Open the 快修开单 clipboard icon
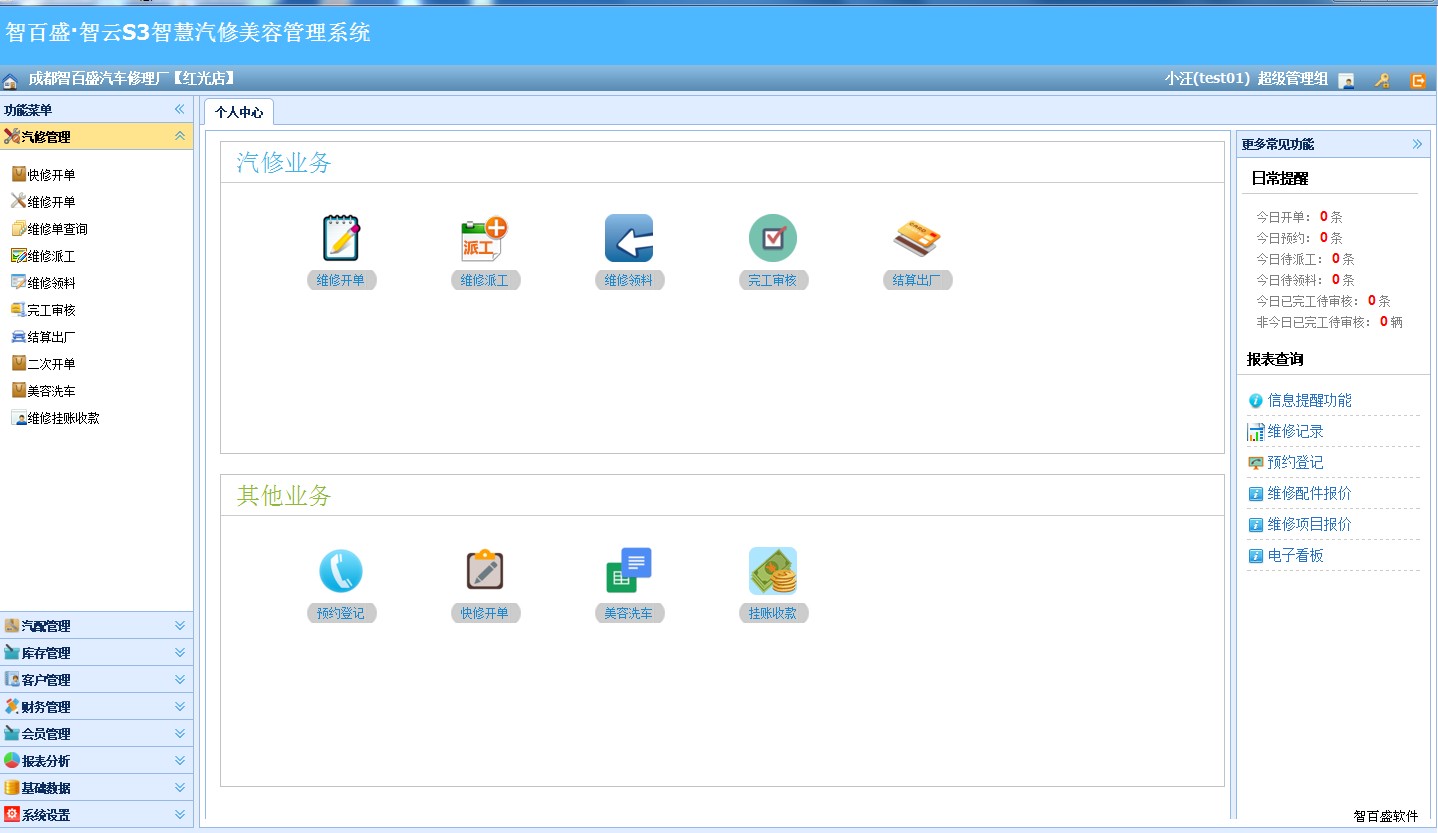This screenshot has height=833, width=1438. click(484, 571)
